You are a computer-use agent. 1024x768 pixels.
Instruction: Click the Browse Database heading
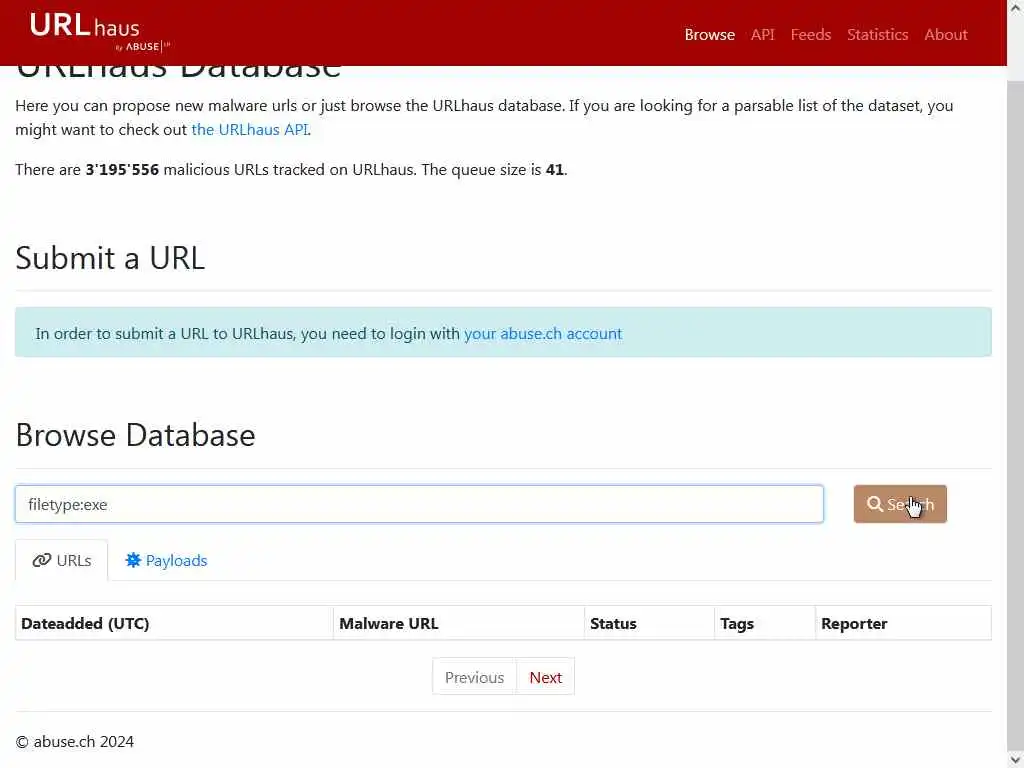click(135, 435)
